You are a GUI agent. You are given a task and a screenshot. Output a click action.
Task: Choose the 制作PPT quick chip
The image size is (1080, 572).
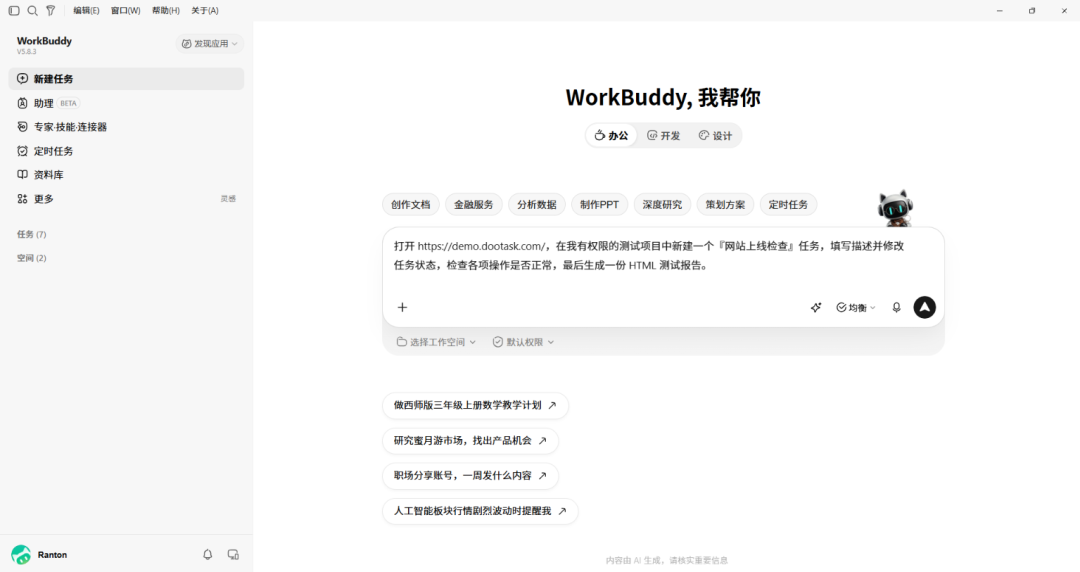(x=599, y=205)
